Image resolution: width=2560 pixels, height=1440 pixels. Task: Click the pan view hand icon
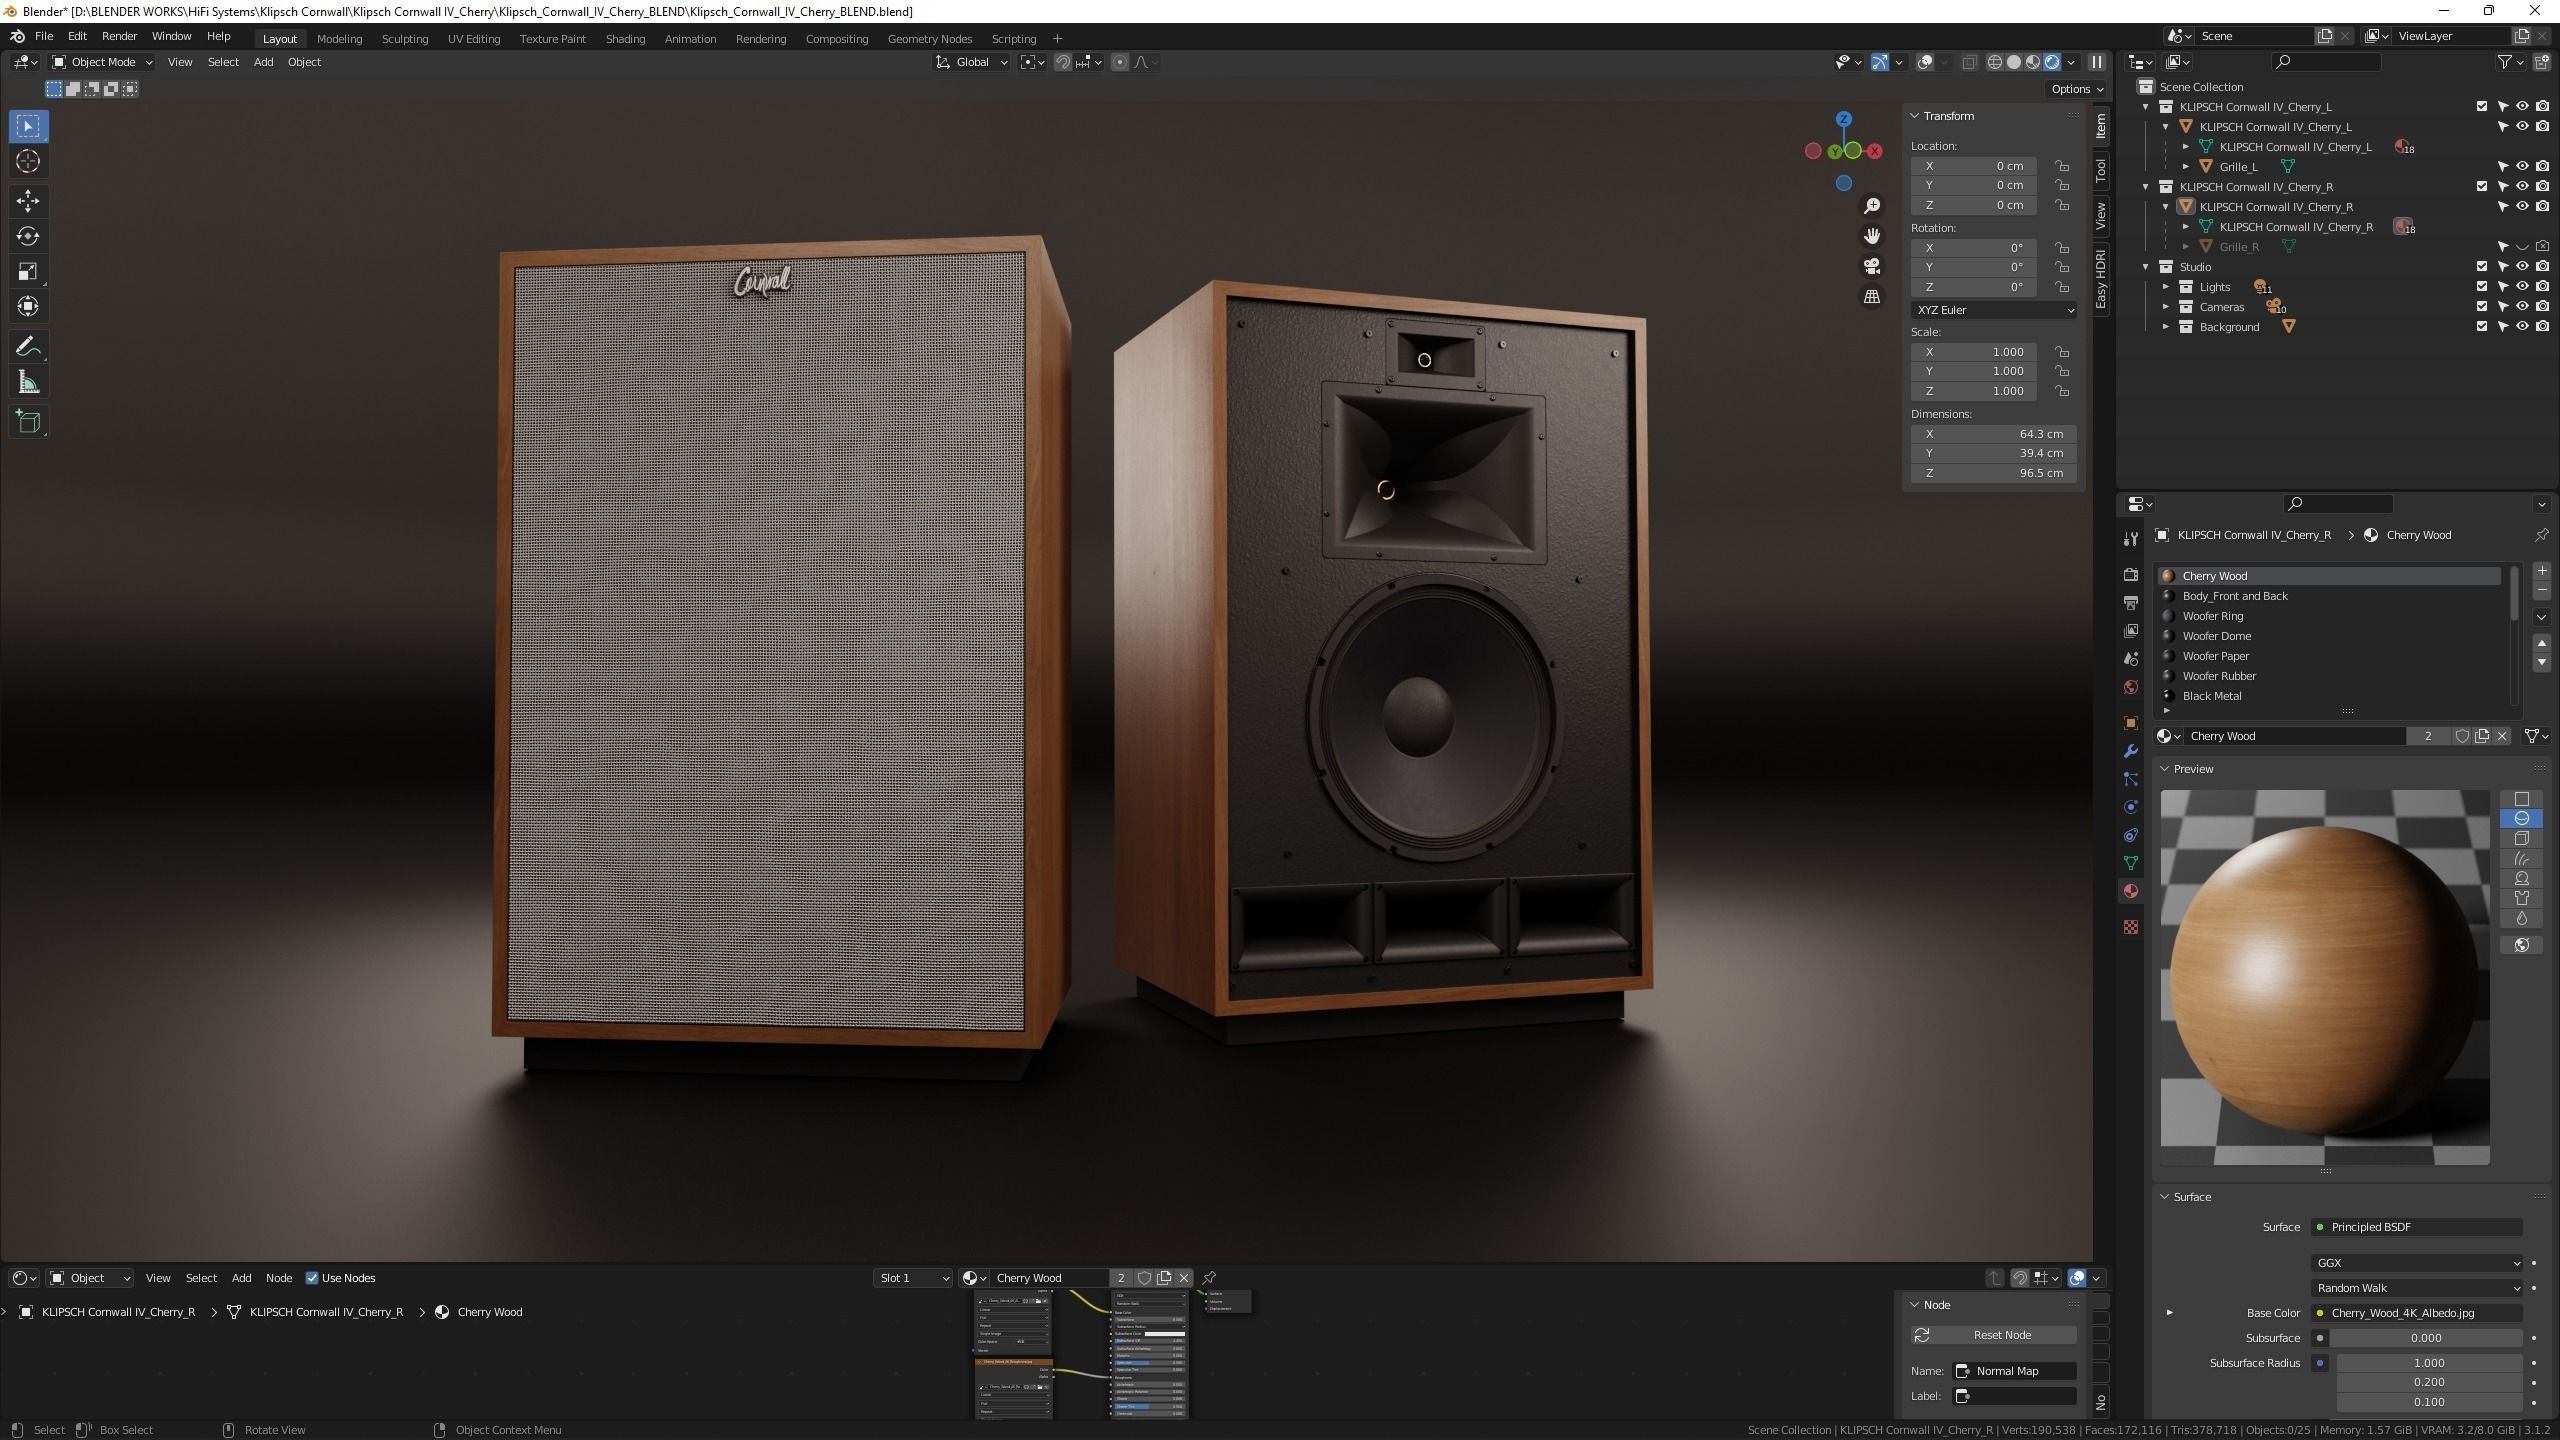[1872, 236]
